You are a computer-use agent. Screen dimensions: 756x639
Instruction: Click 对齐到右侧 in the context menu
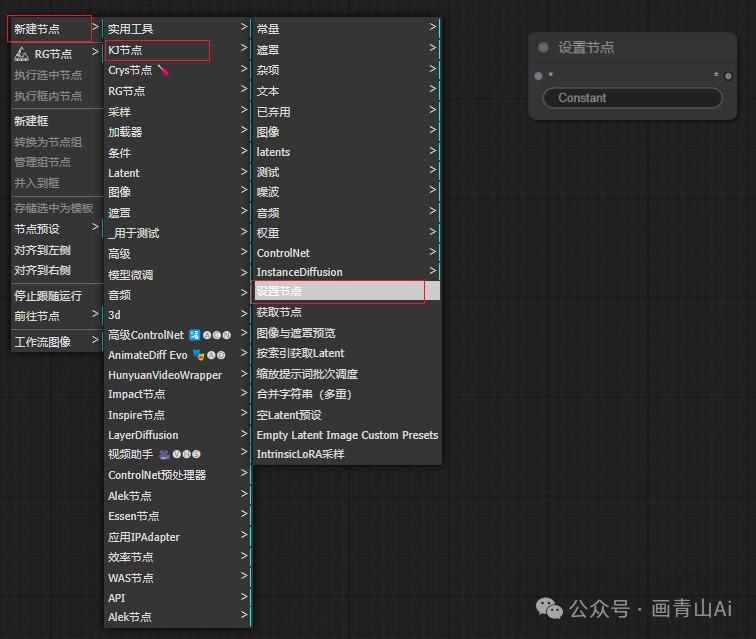(56, 270)
